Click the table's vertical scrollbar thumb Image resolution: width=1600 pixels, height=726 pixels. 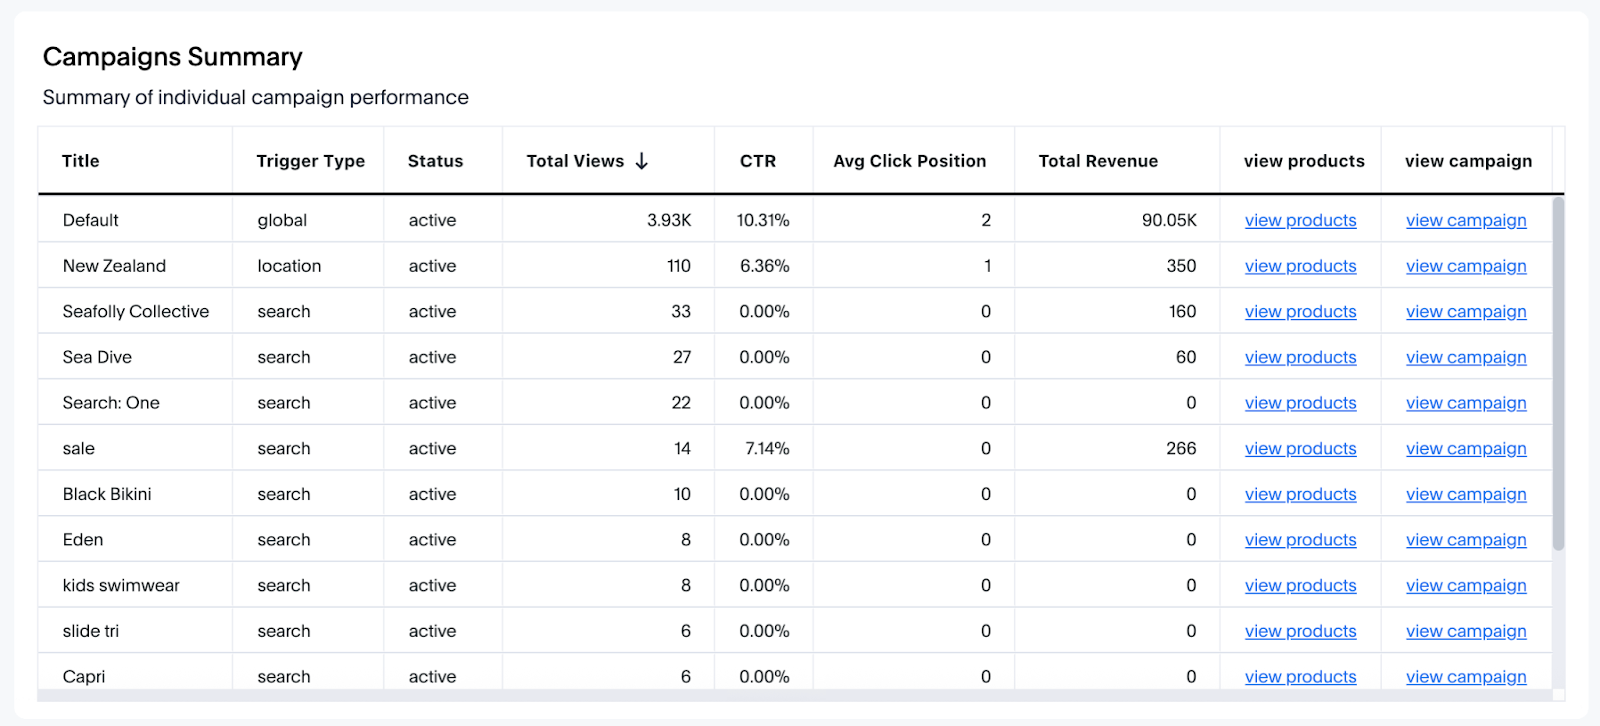[1557, 372]
